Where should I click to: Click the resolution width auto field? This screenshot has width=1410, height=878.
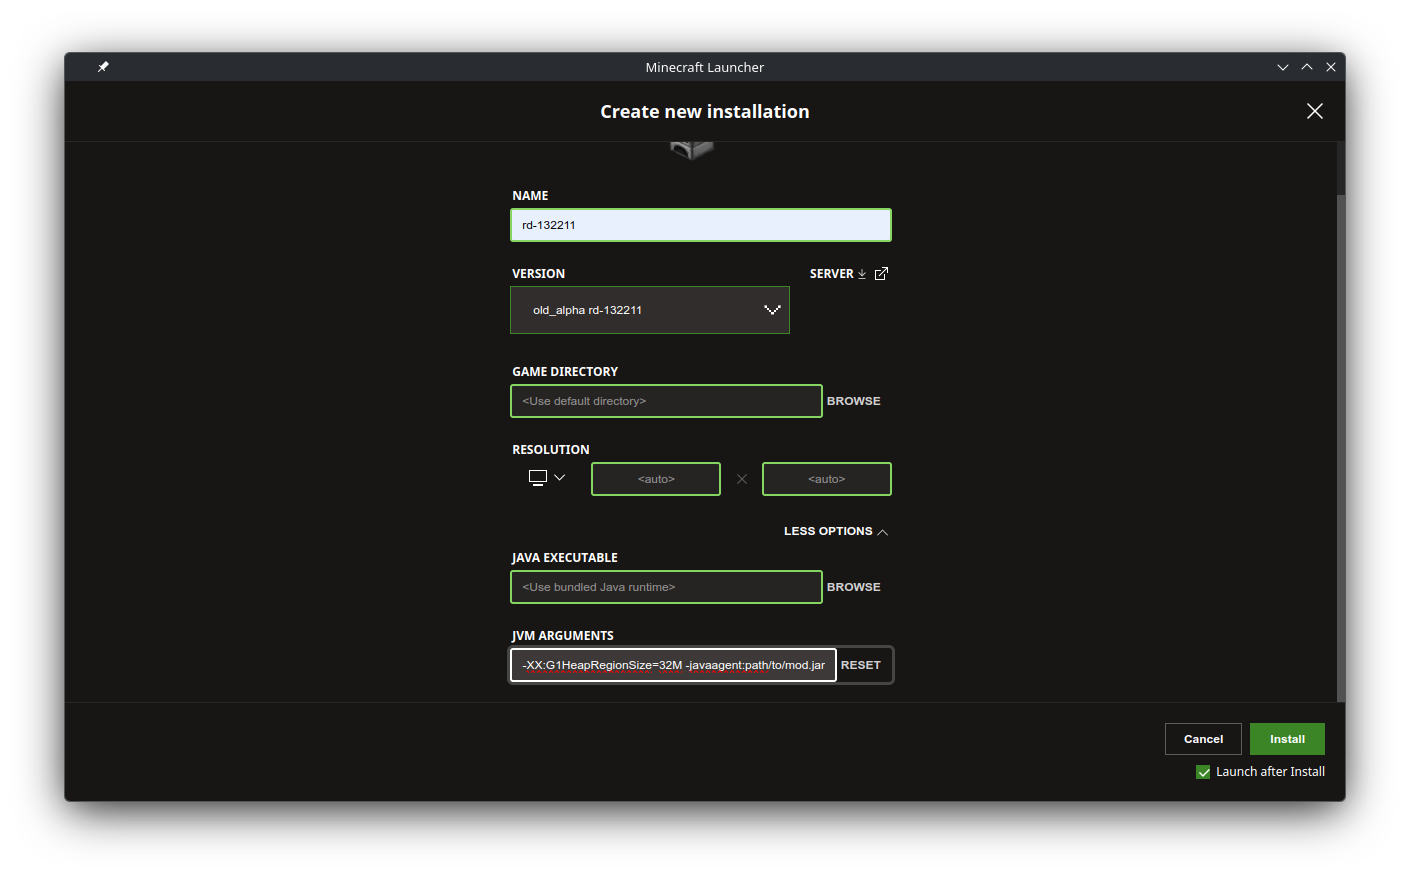tap(656, 479)
